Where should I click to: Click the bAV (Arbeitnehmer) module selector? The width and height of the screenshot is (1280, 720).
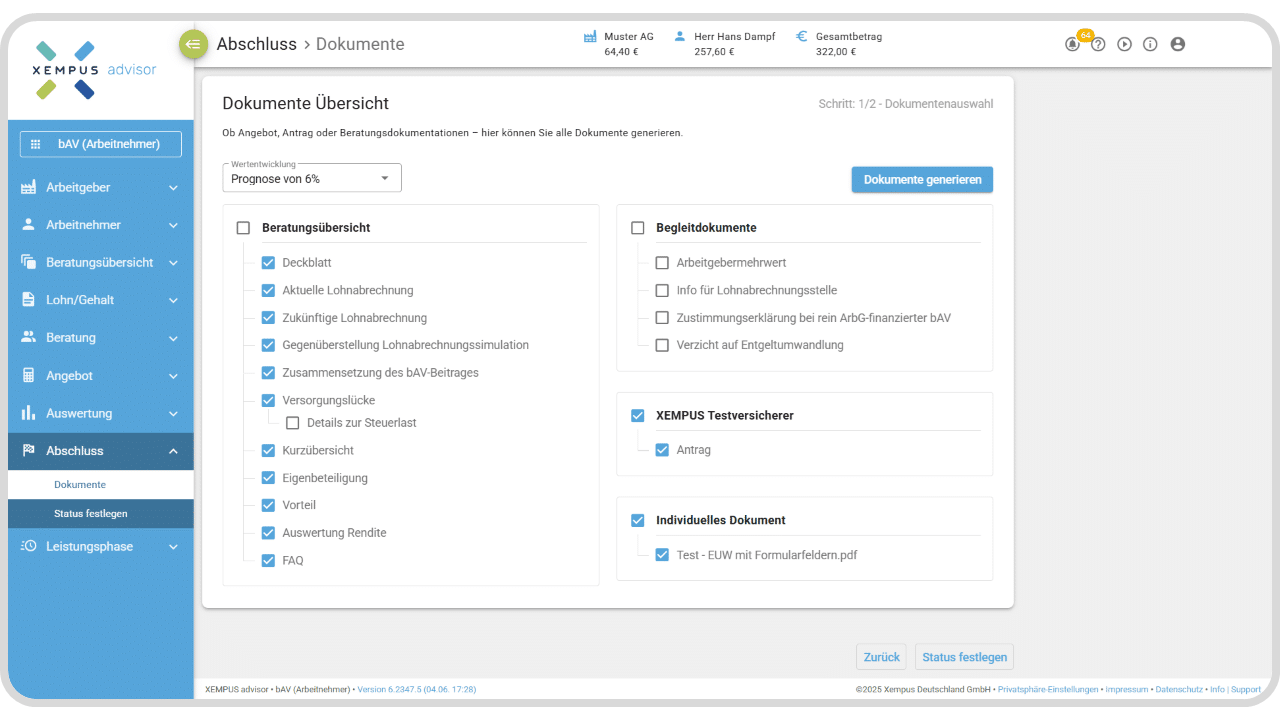click(x=100, y=144)
